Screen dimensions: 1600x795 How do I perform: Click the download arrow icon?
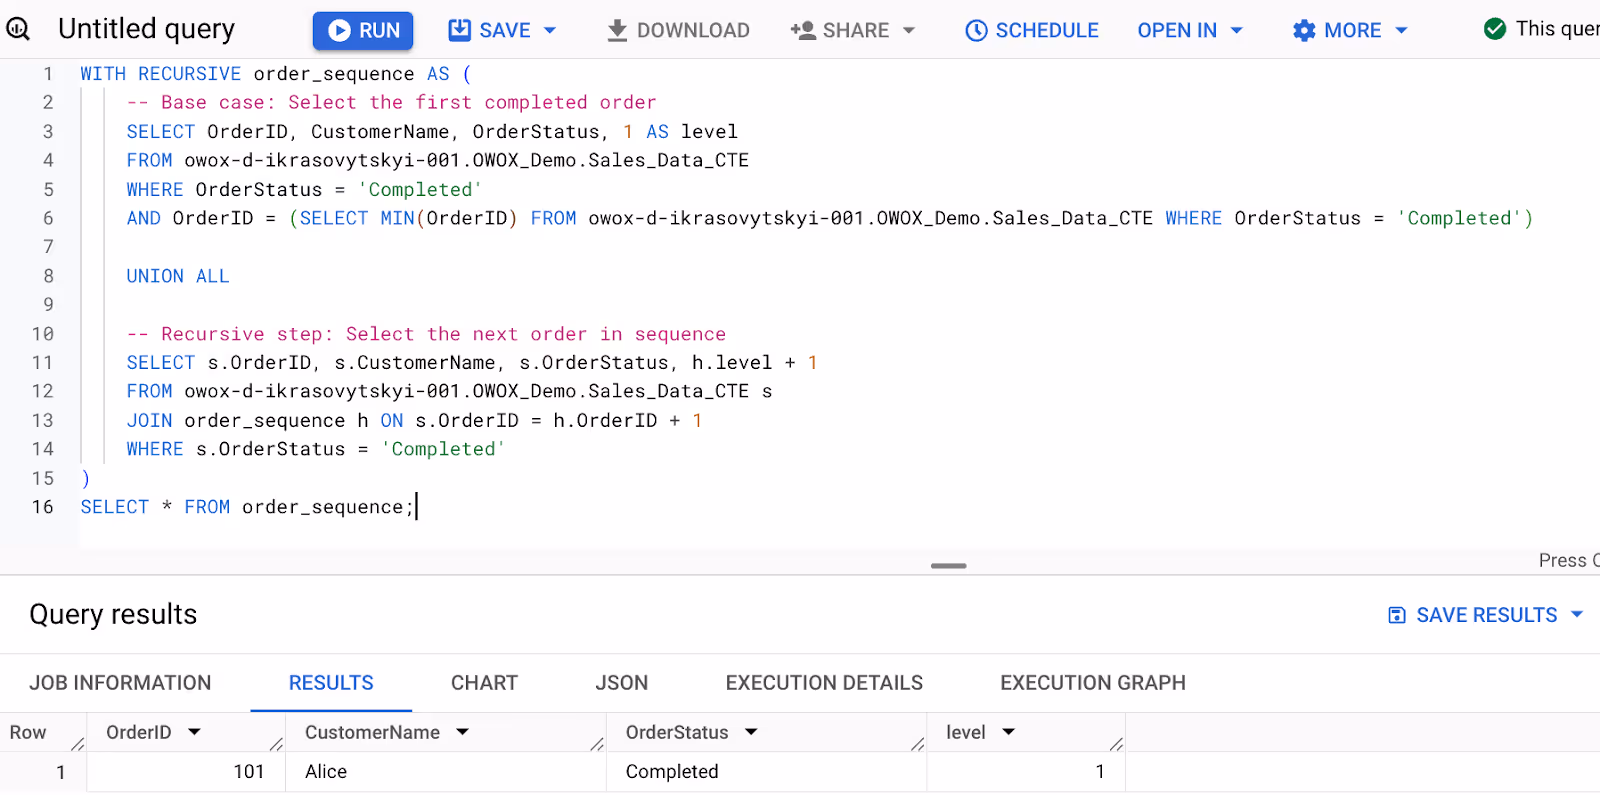point(617,30)
